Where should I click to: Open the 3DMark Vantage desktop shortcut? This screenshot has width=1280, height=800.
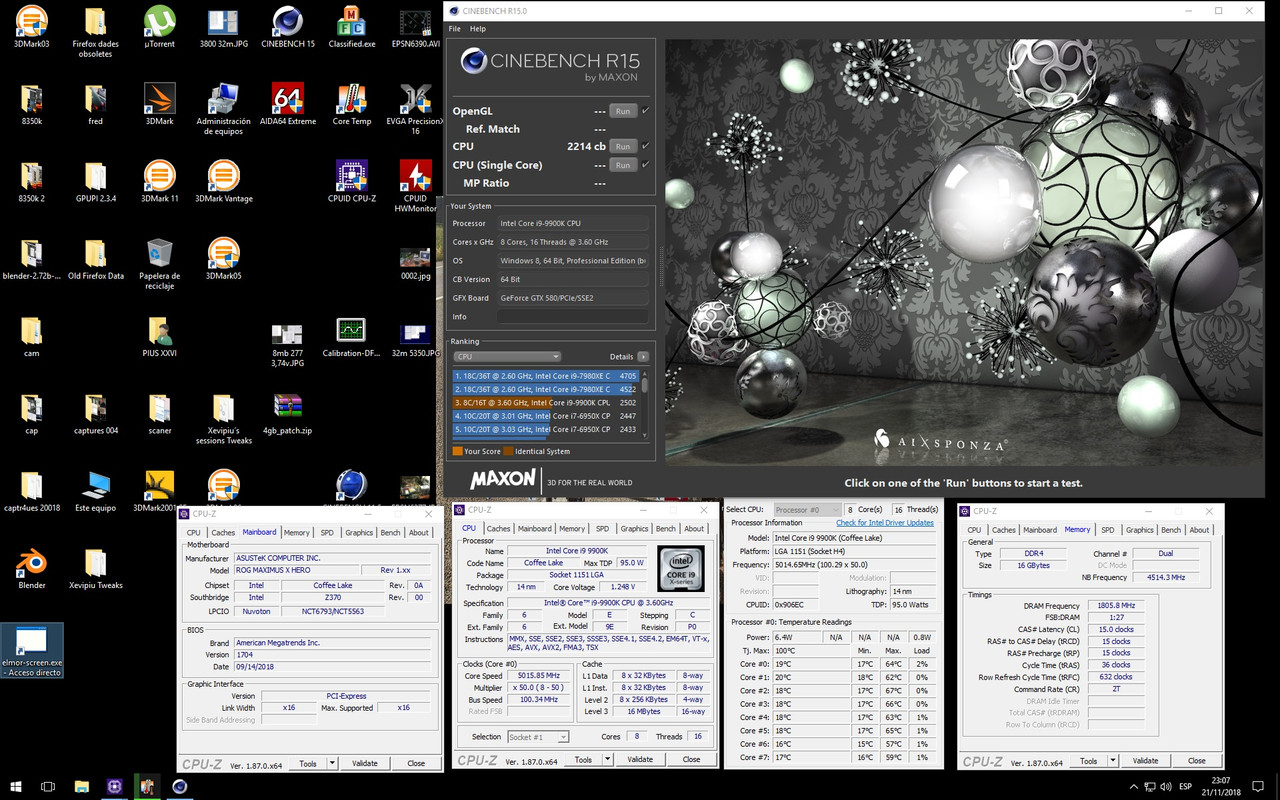[x=223, y=181]
